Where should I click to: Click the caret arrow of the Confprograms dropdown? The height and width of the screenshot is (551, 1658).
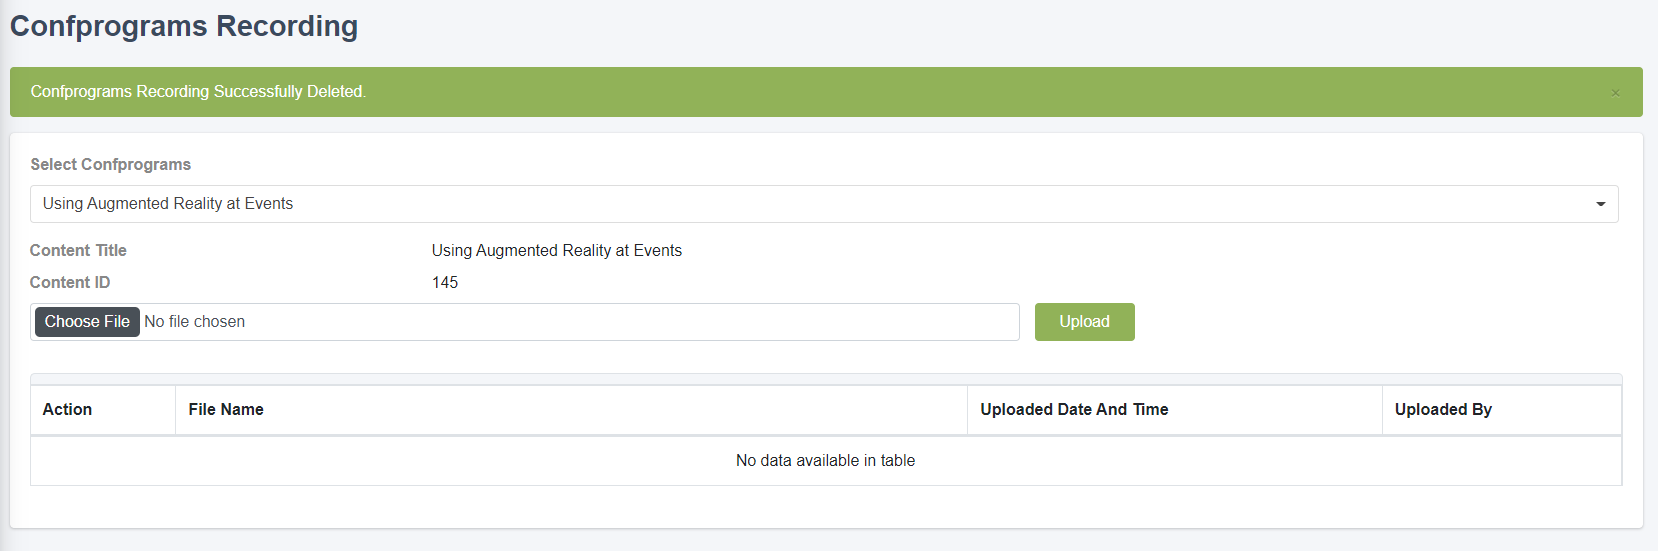[1600, 204]
